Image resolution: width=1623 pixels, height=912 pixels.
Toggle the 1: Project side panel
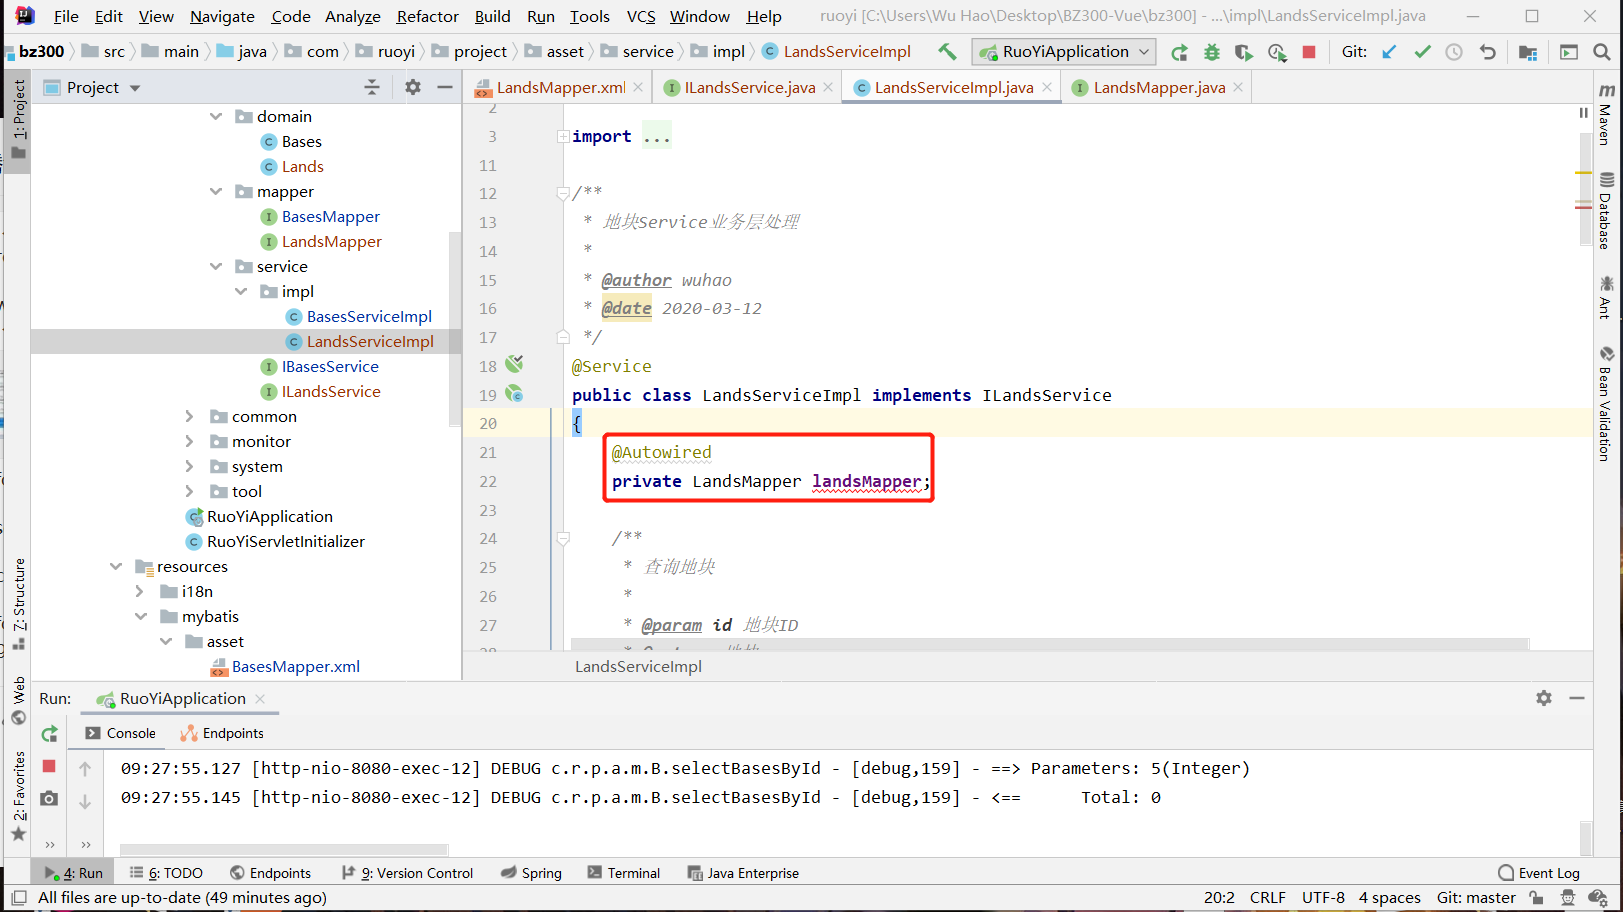click(18, 119)
